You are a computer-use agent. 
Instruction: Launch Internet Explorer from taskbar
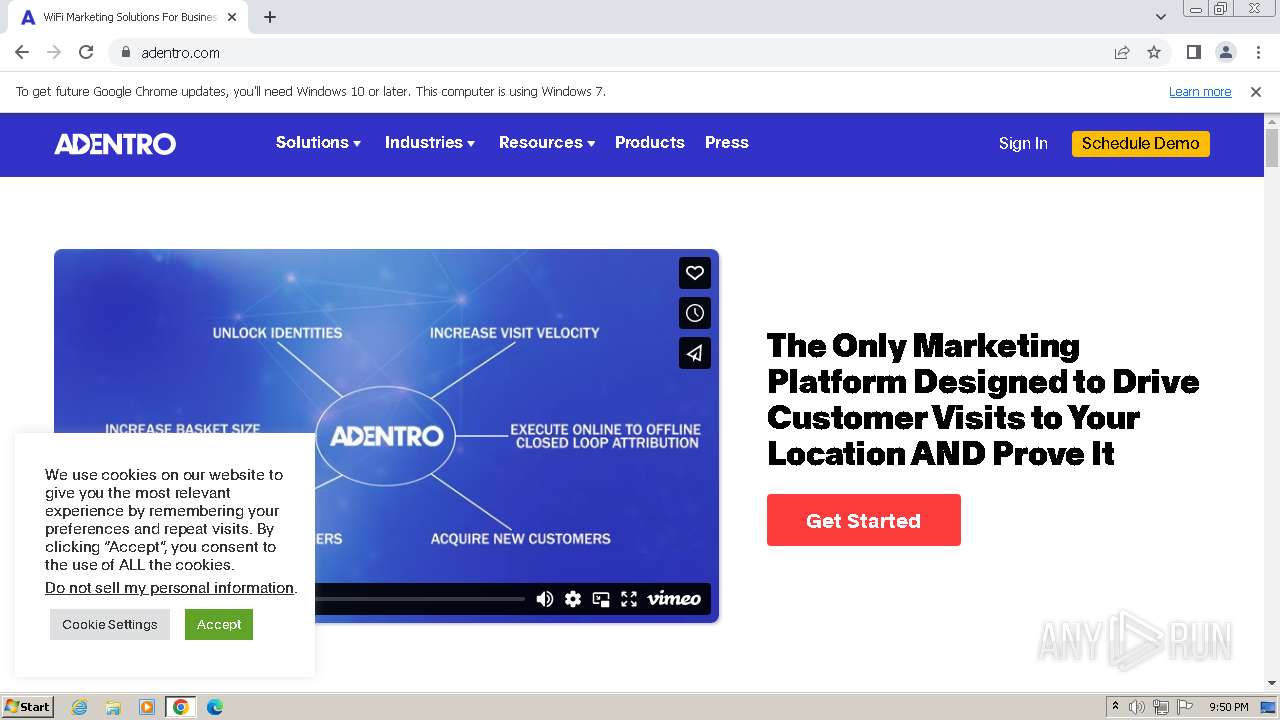[80, 707]
